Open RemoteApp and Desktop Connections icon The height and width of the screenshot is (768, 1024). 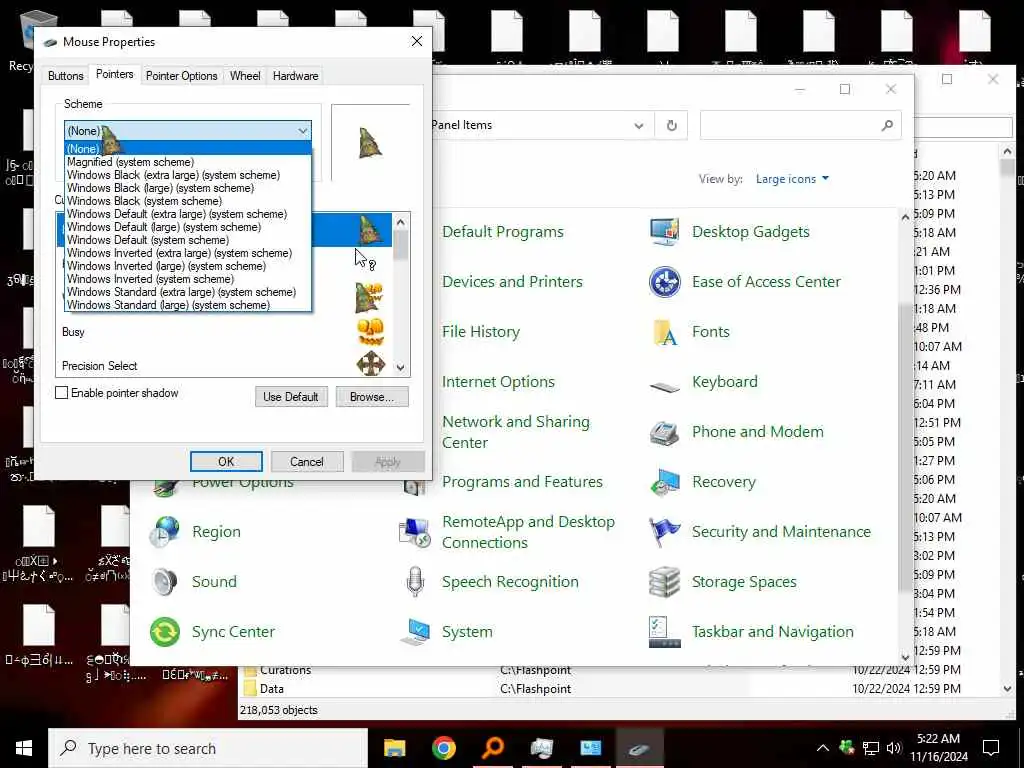[415, 532]
